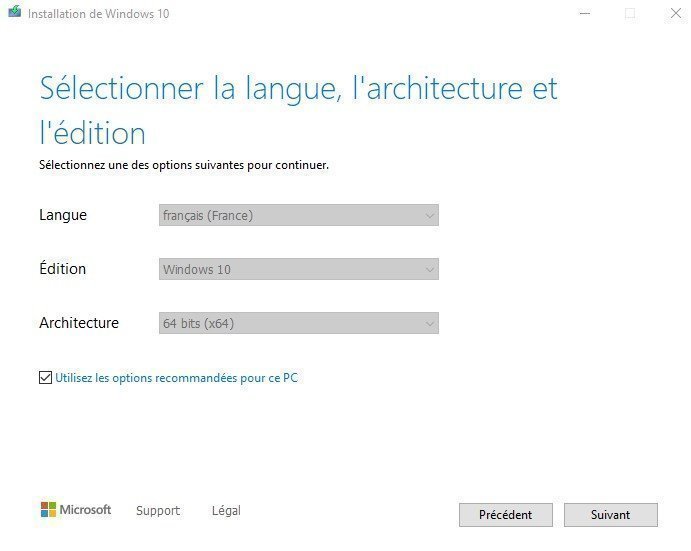This screenshot has height=551, width=691.
Task: Toggle the recommended options checkbox
Action: coord(45,378)
